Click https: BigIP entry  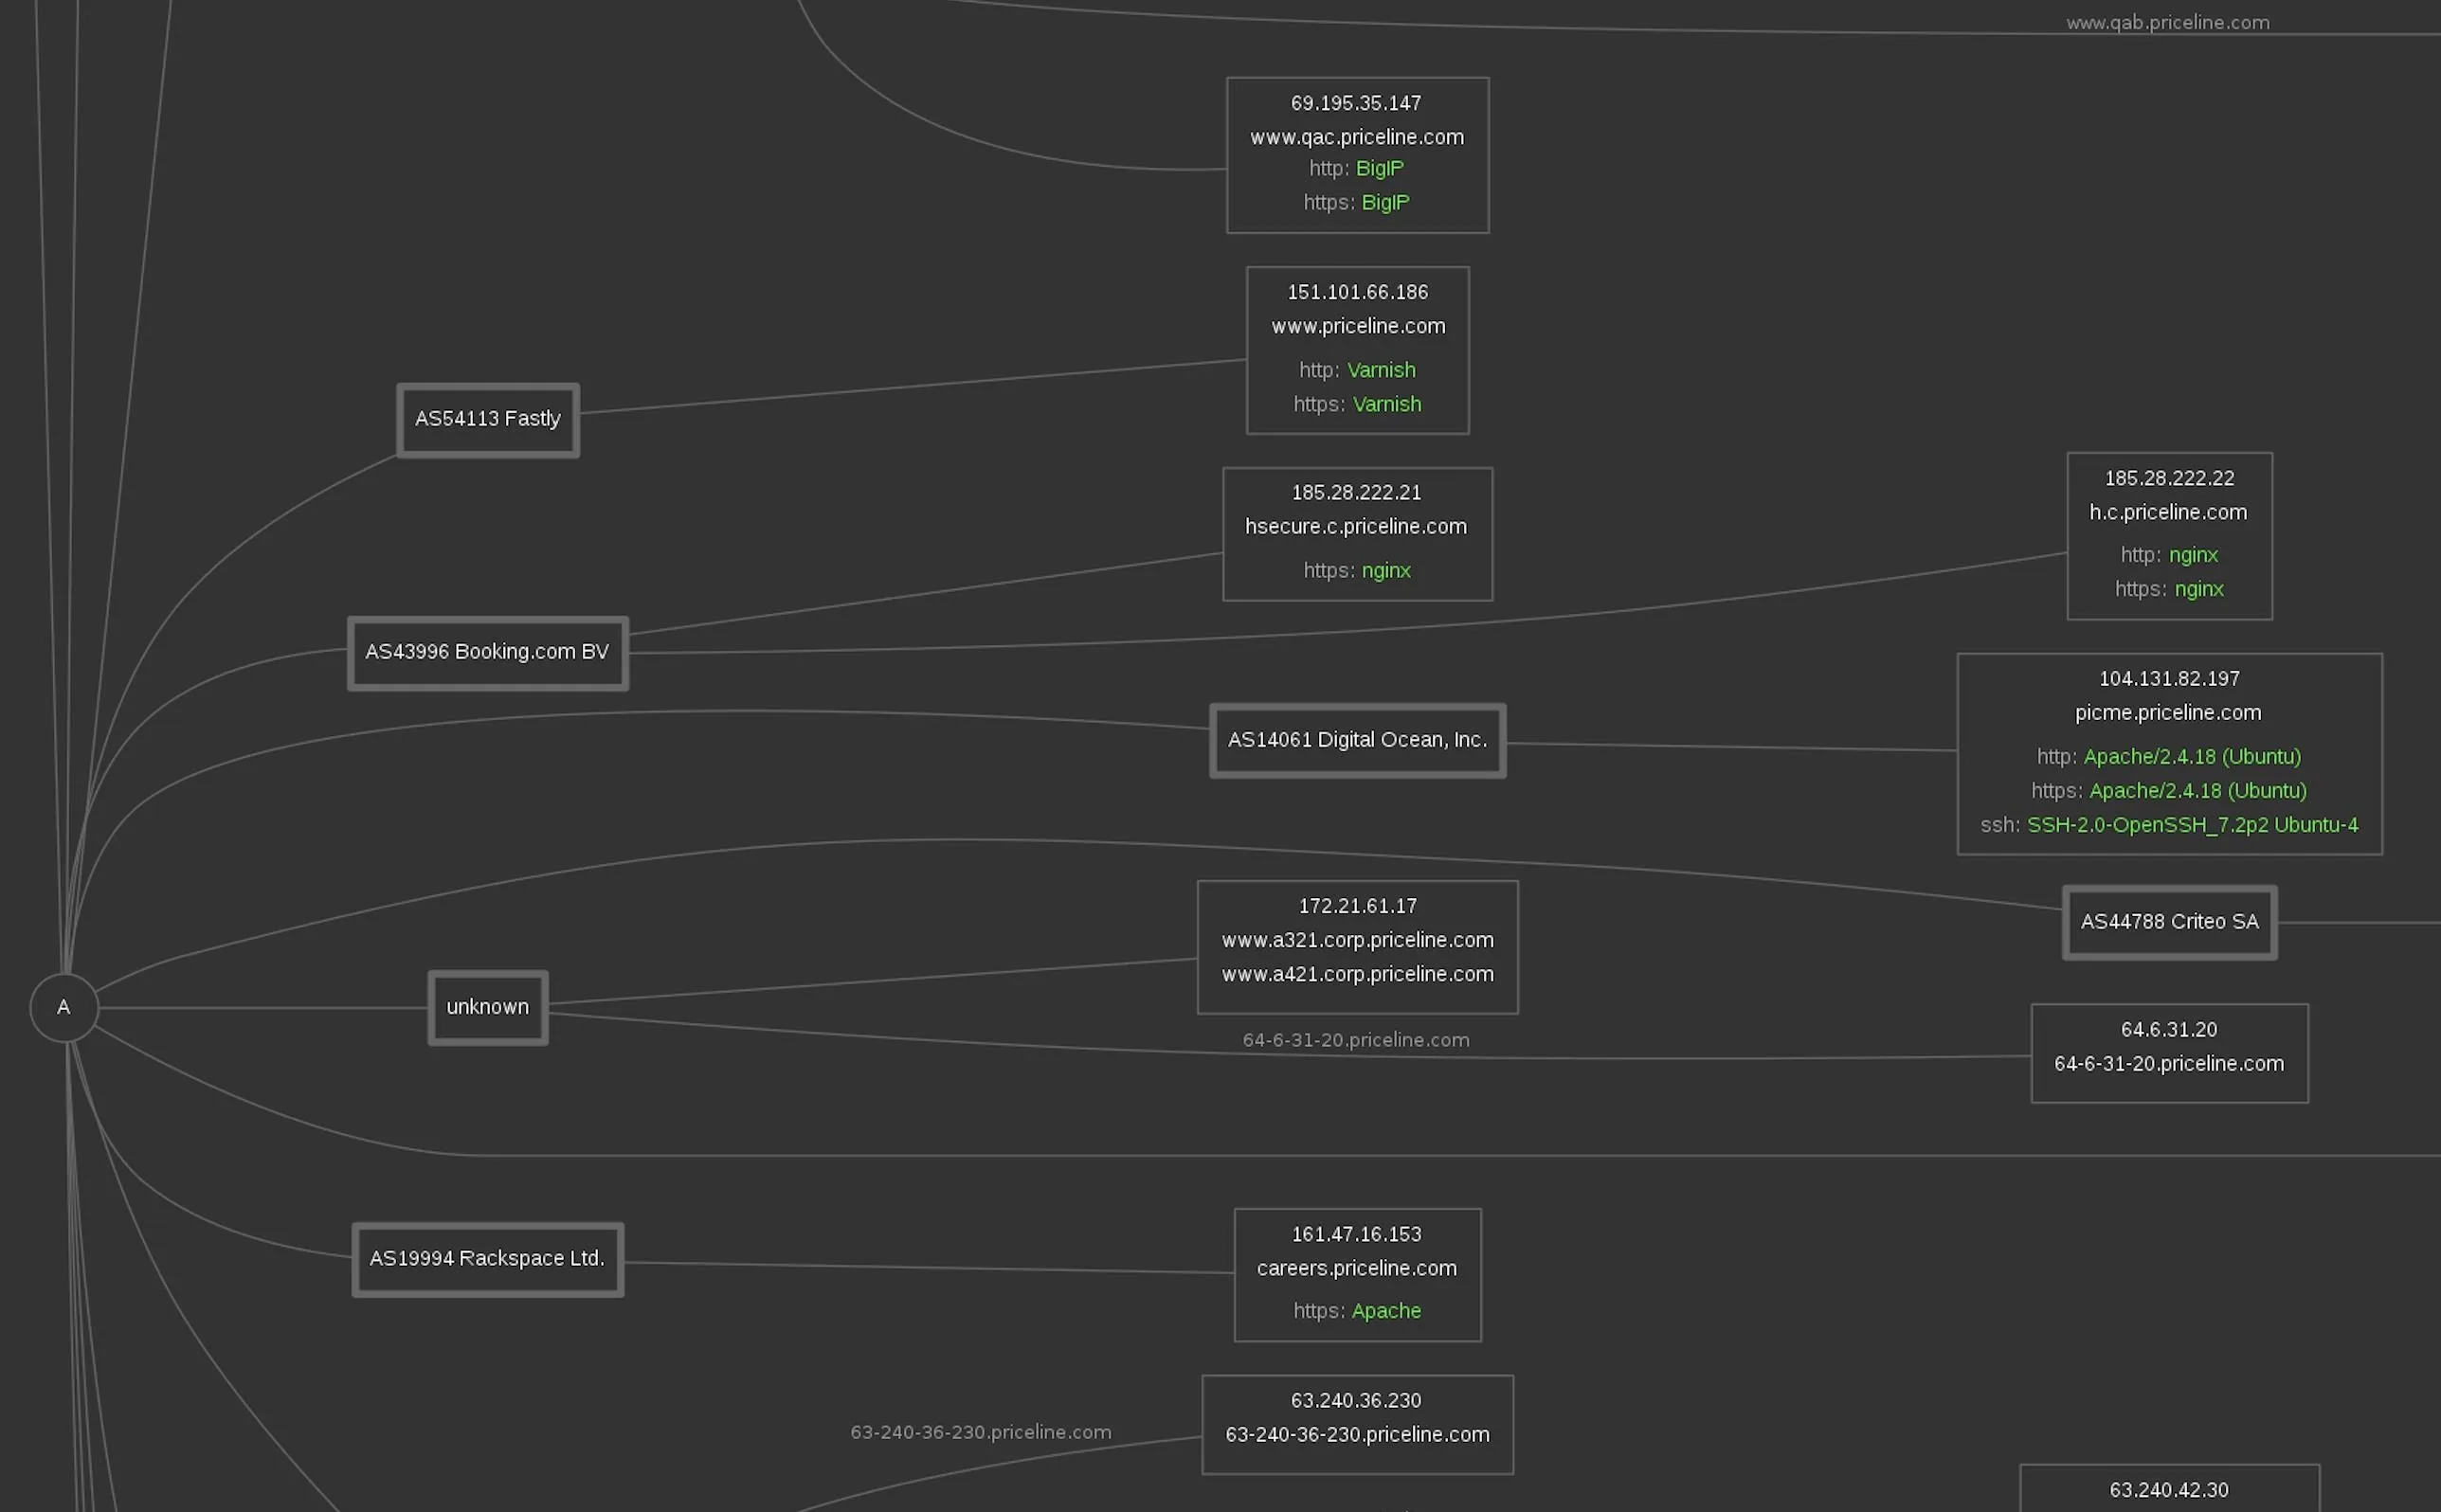click(1357, 202)
